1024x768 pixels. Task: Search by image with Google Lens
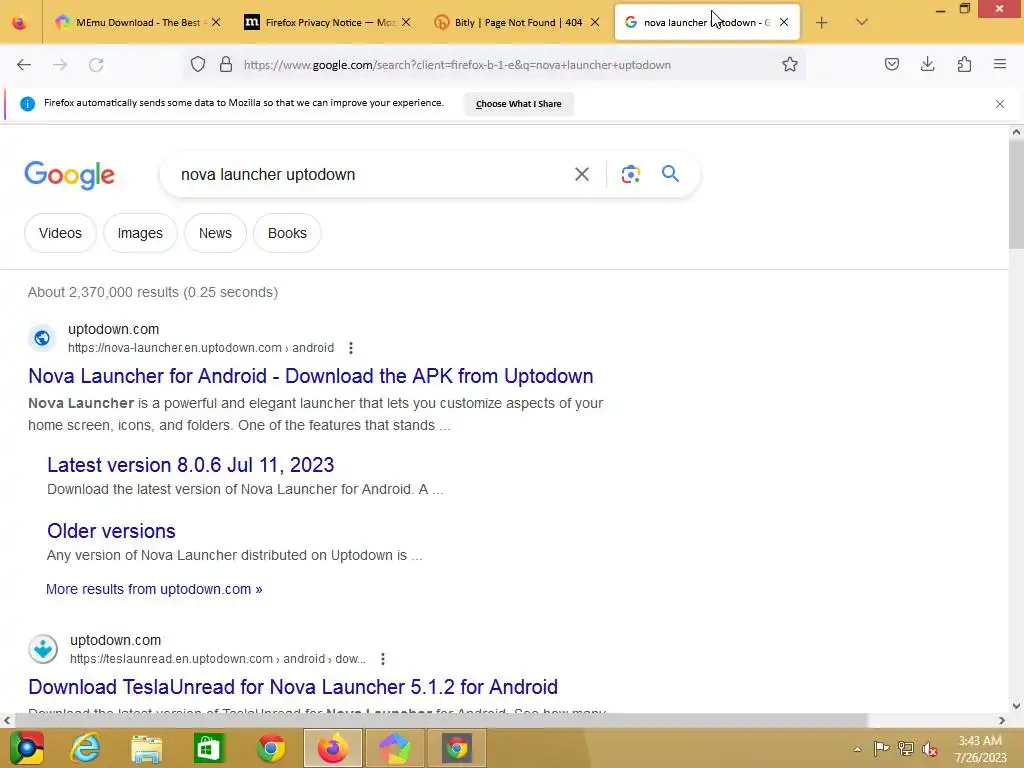pyautogui.click(x=630, y=174)
